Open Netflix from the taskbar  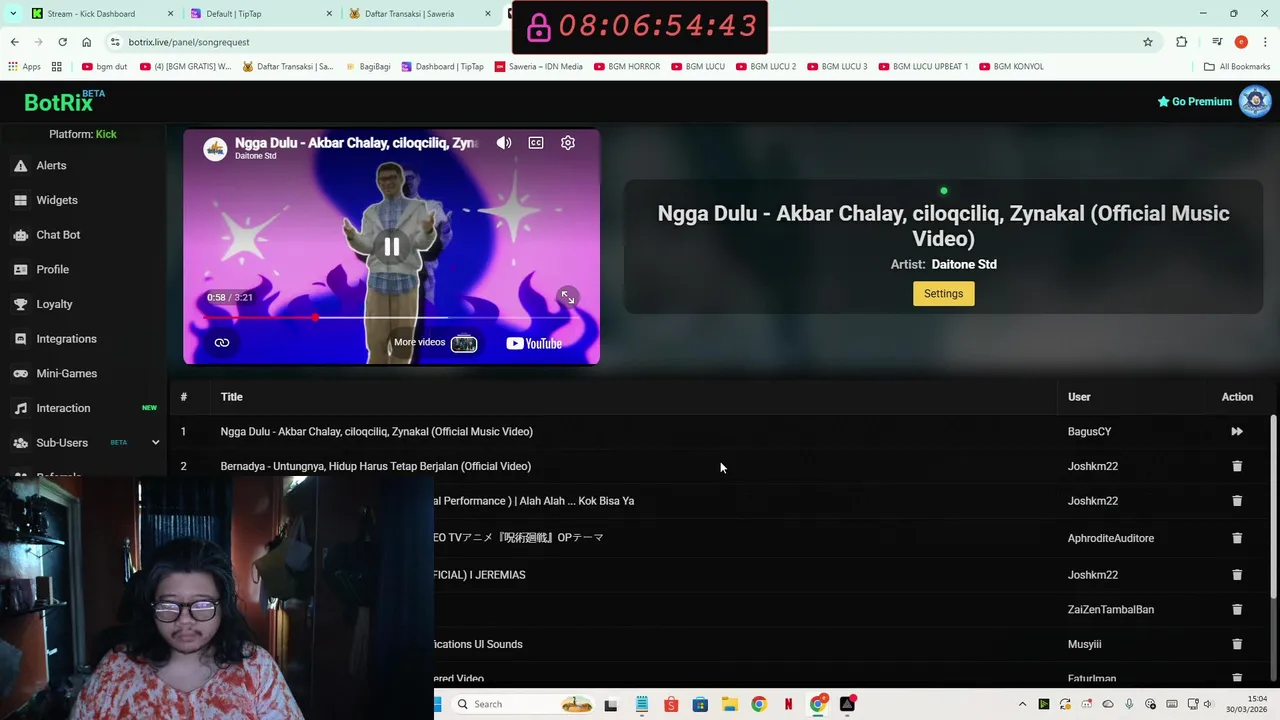(788, 704)
